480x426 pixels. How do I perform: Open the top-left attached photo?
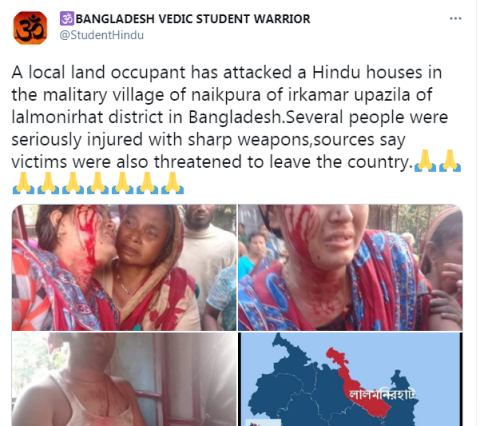[124, 268]
